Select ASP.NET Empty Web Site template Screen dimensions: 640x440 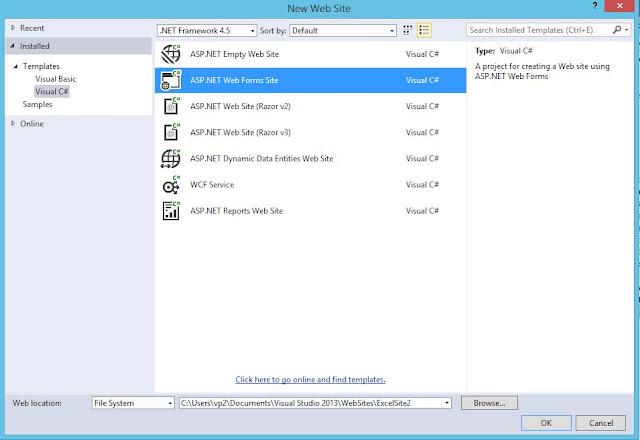pyautogui.click(x=310, y=54)
